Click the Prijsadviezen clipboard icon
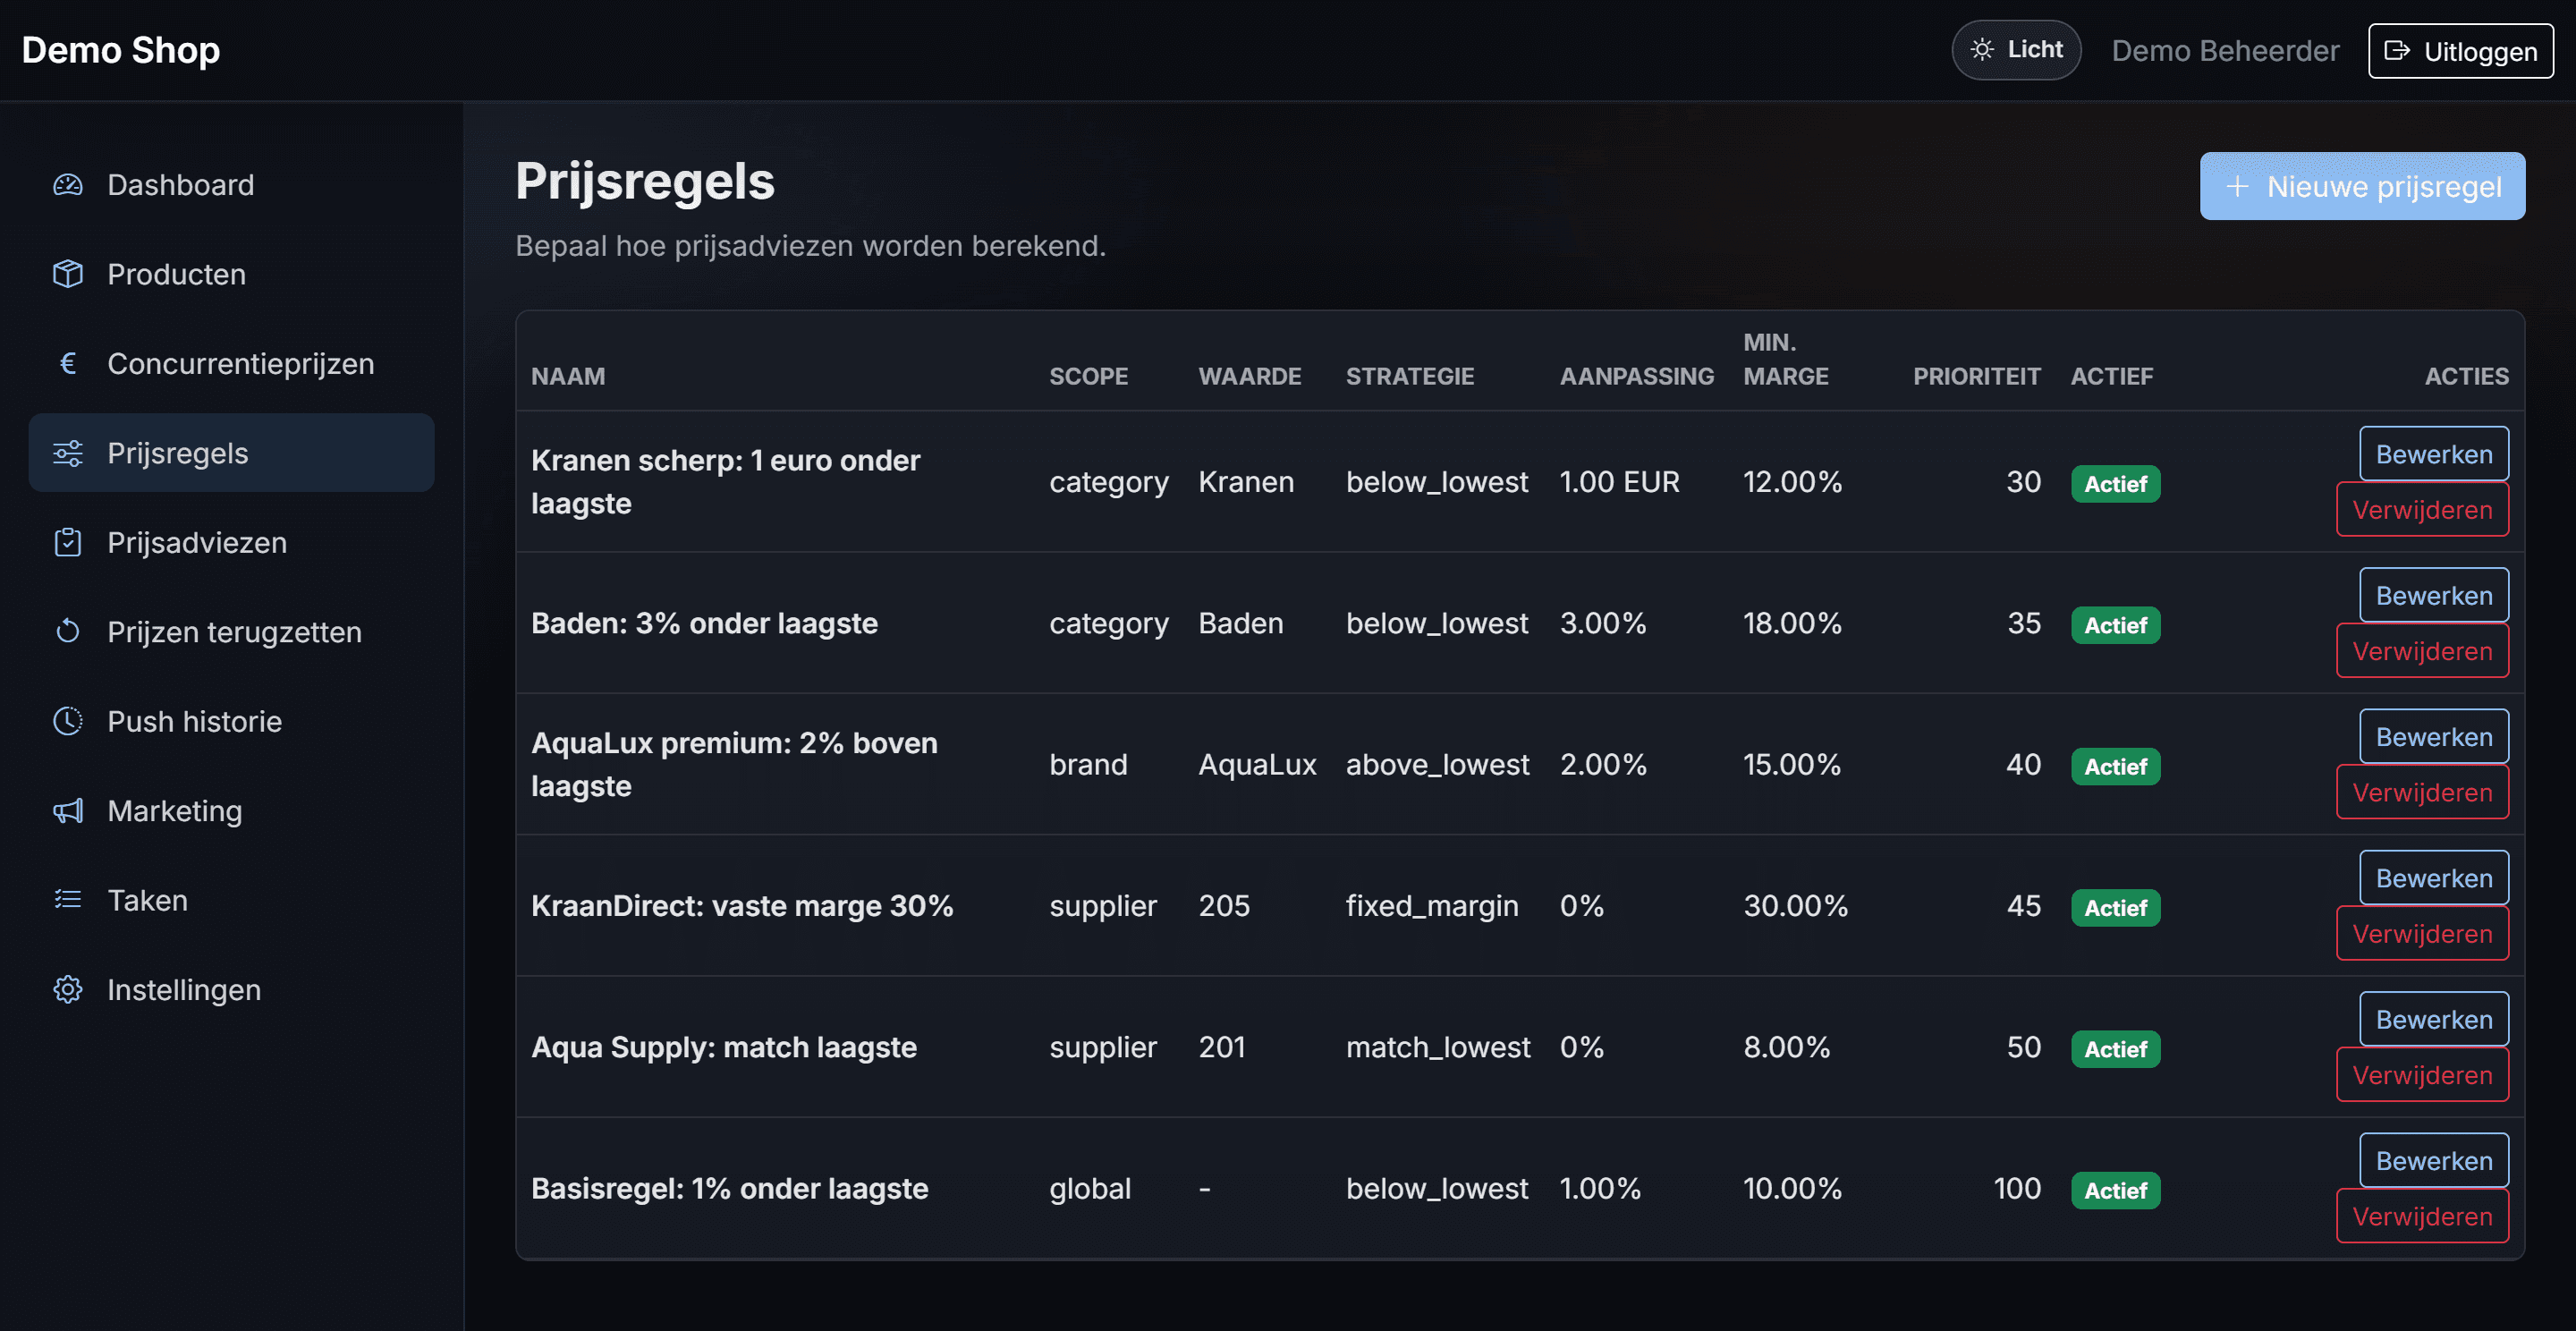 coord(68,542)
